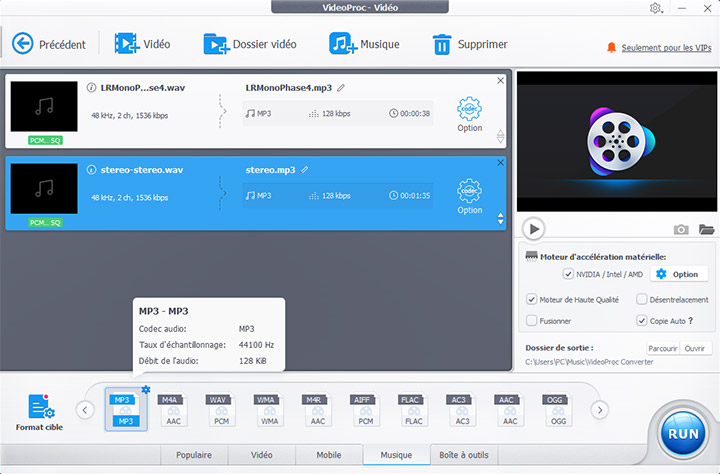Click the output path C:\Users\PC\Music text
Screen dimensions: 720x474
(589, 362)
